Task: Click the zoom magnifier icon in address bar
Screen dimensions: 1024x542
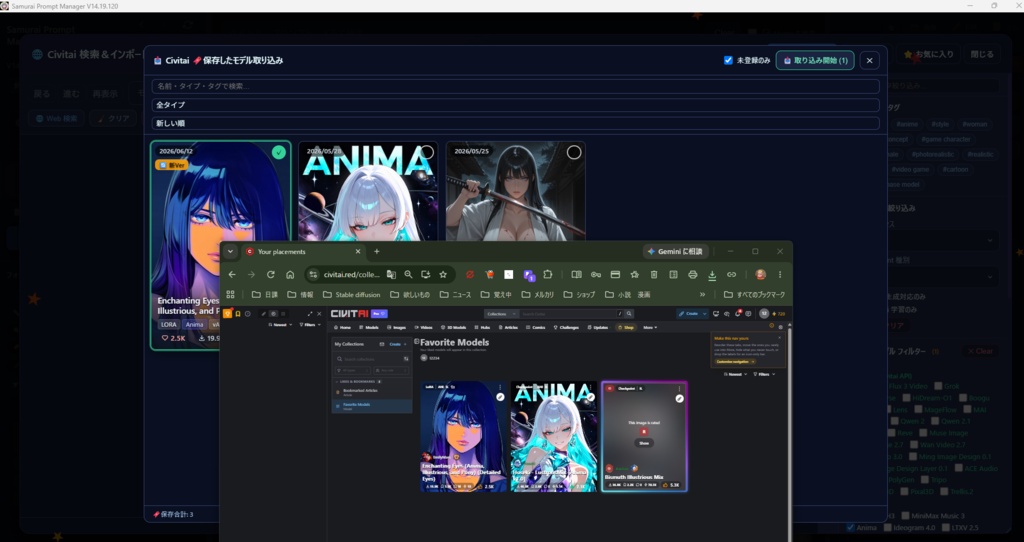Action: point(408,275)
